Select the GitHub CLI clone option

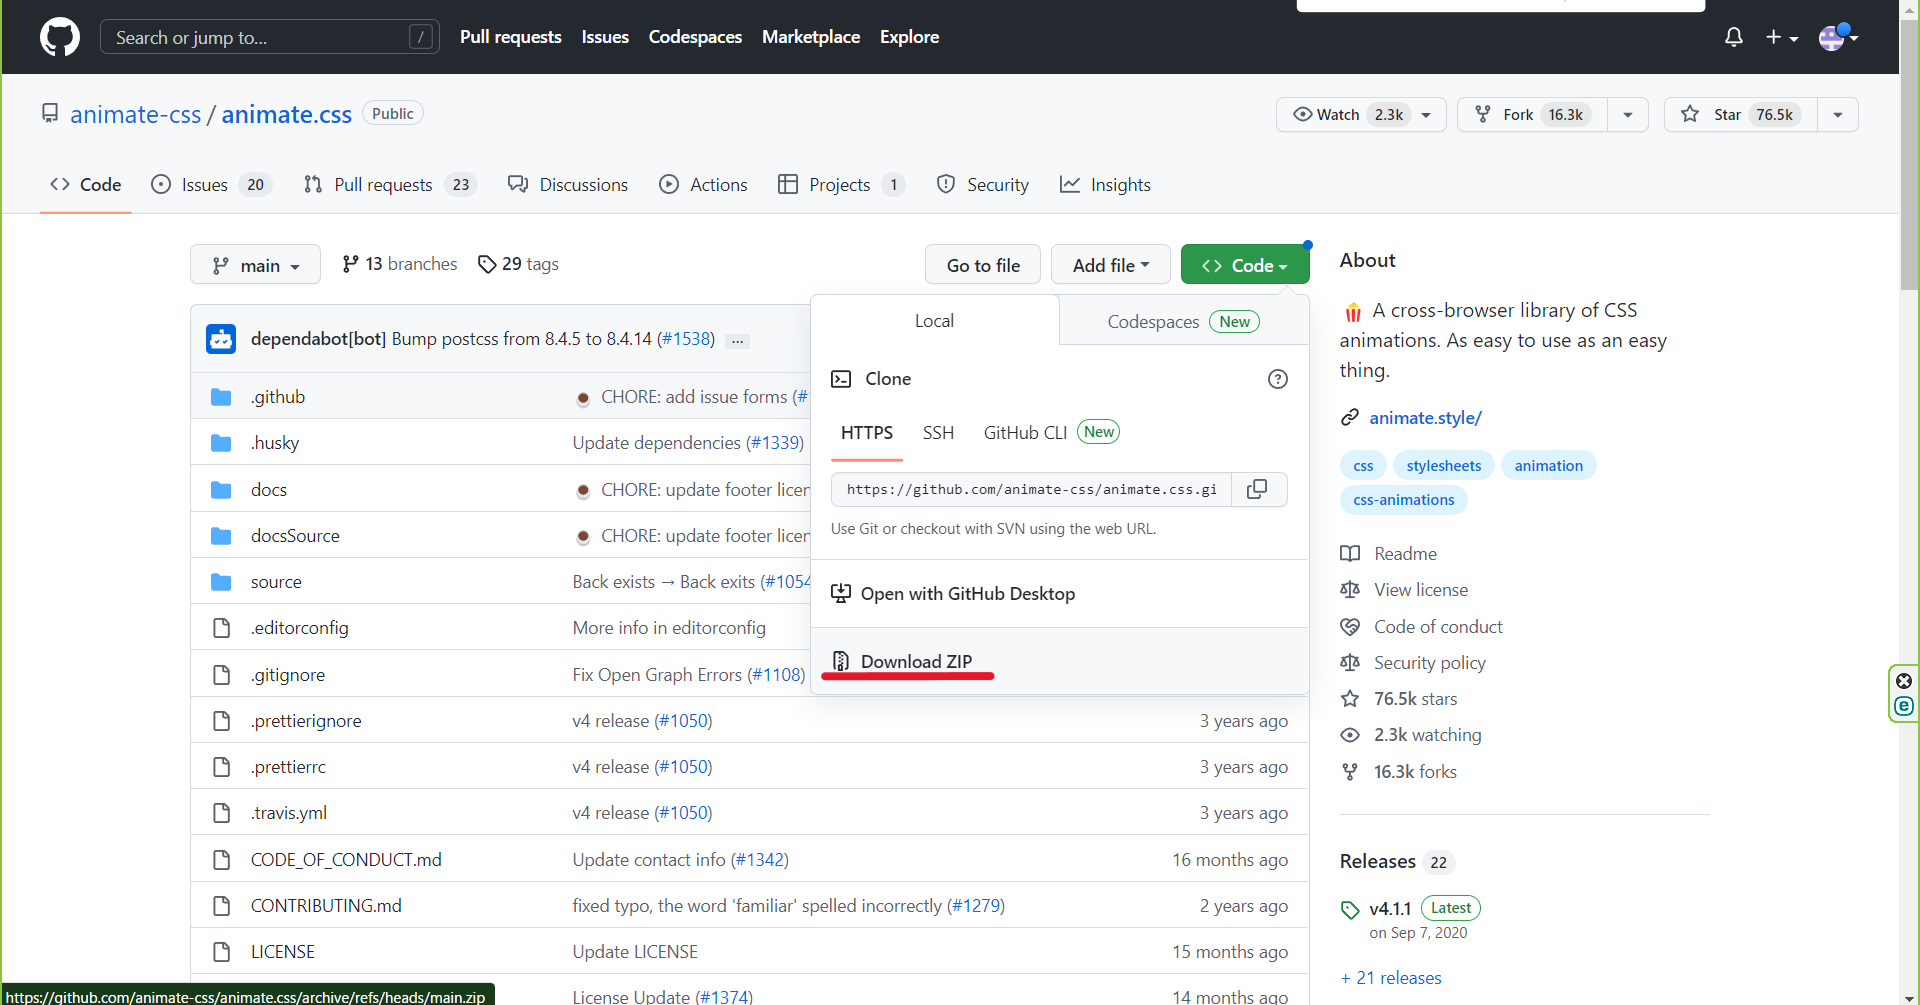(x=1051, y=433)
